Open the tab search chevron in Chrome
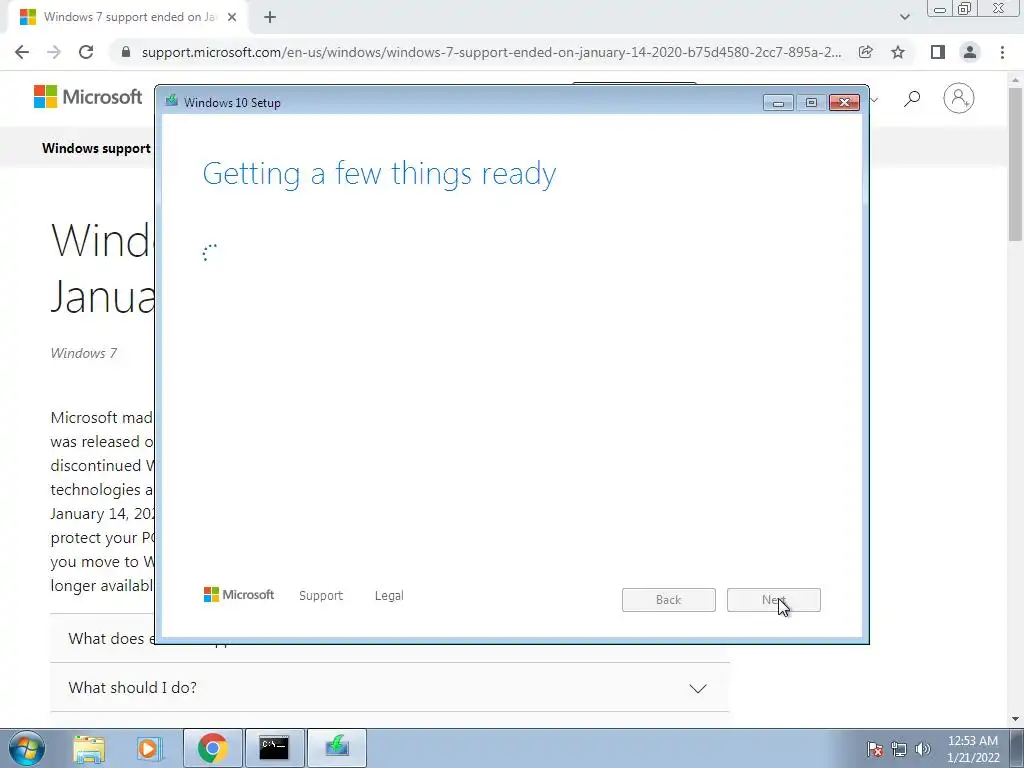 tap(904, 18)
